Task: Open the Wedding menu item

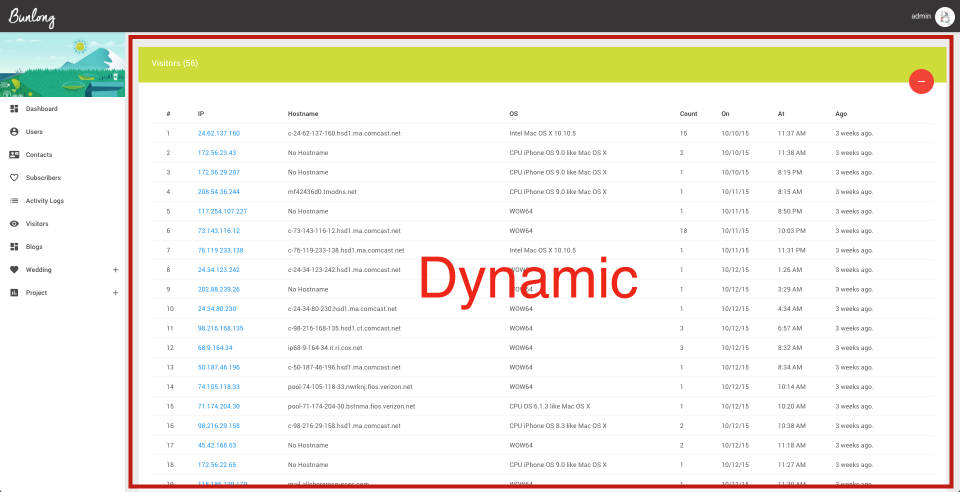Action: pos(39,270)
